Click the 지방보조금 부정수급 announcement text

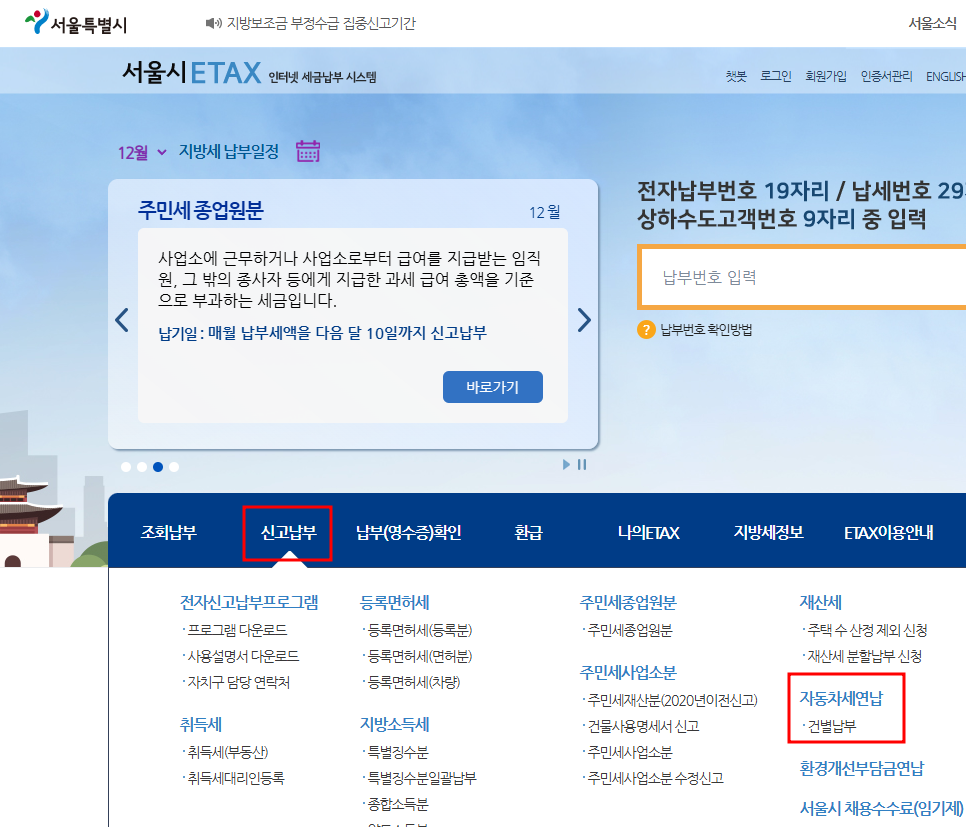coord(321,23)
